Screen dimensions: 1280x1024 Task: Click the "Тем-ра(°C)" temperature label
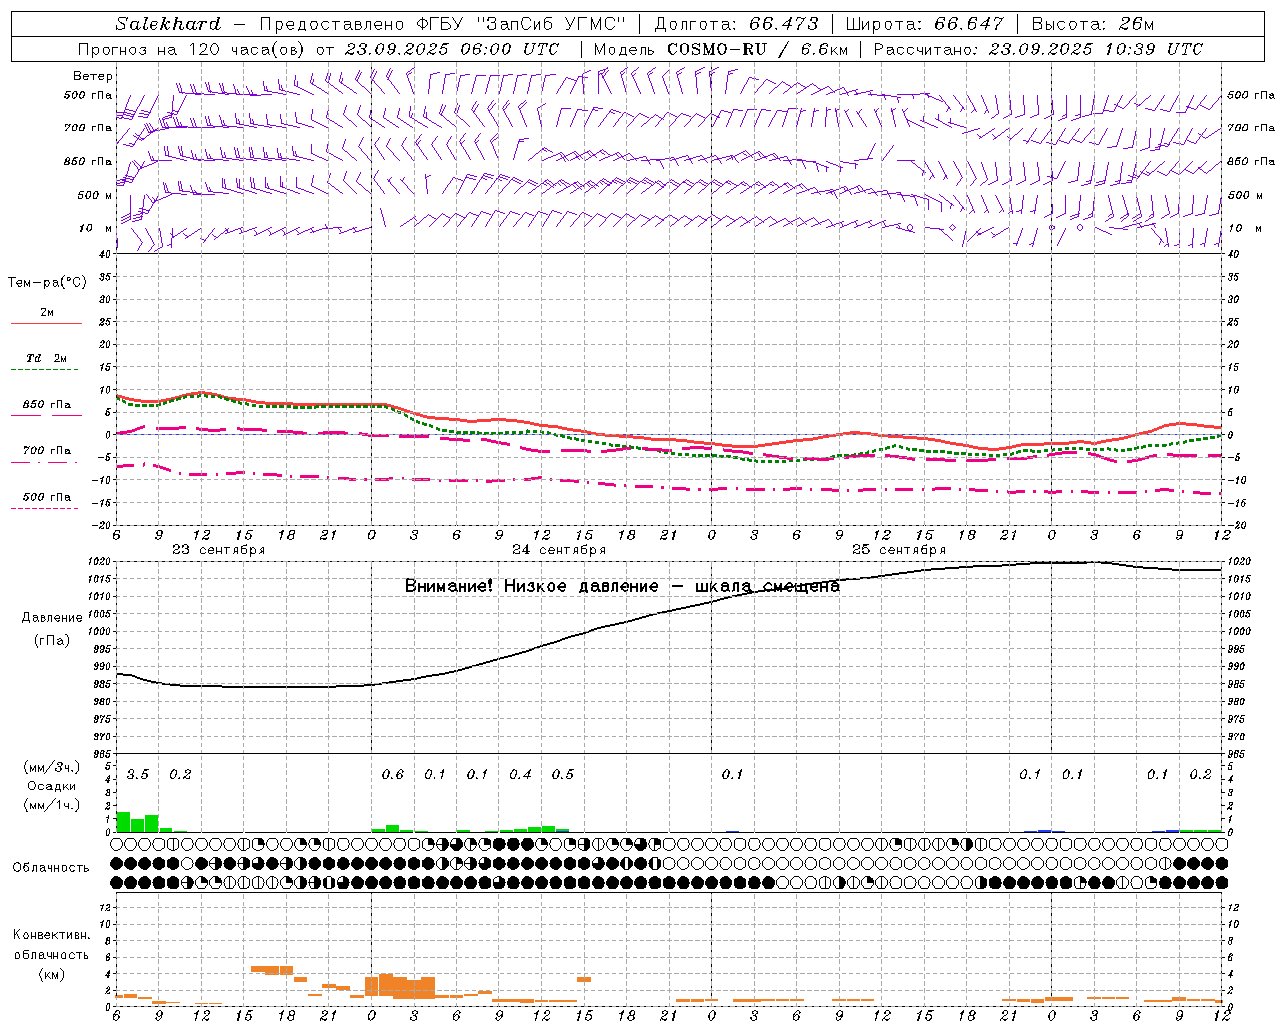(x=47, y=283)
